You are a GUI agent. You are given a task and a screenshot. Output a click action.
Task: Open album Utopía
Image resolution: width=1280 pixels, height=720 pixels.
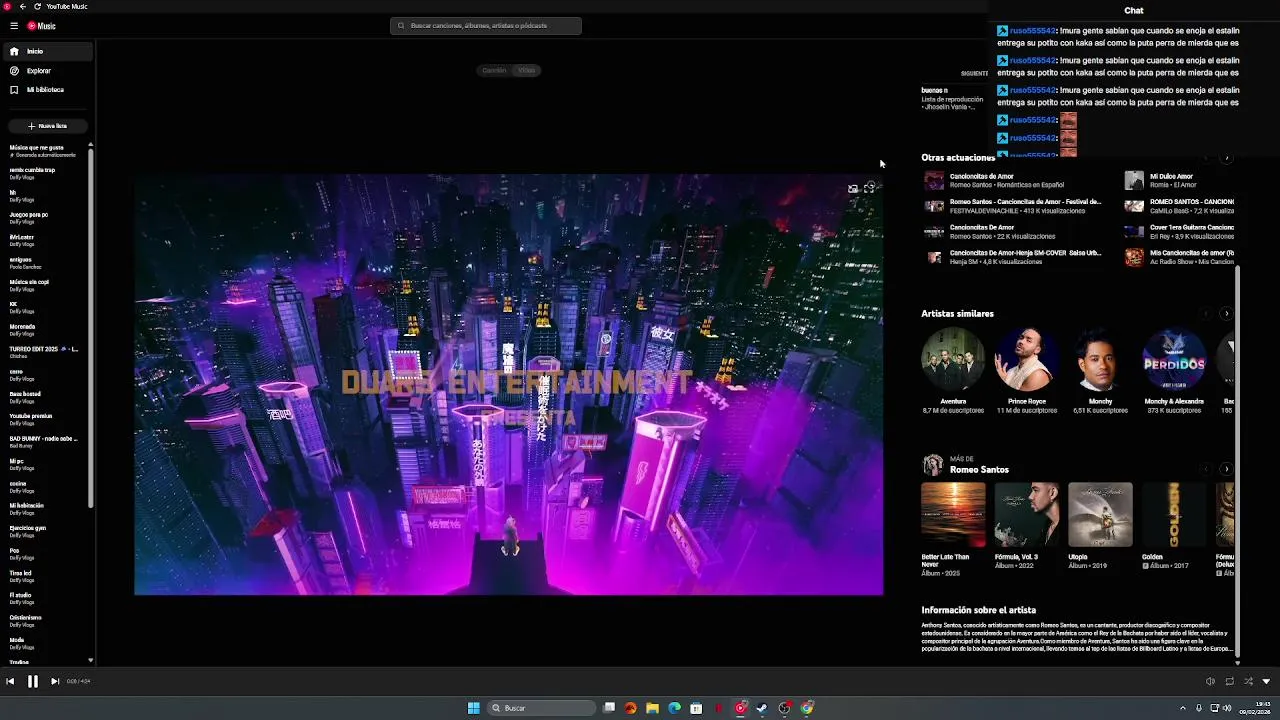click(x=1100, y=526)
